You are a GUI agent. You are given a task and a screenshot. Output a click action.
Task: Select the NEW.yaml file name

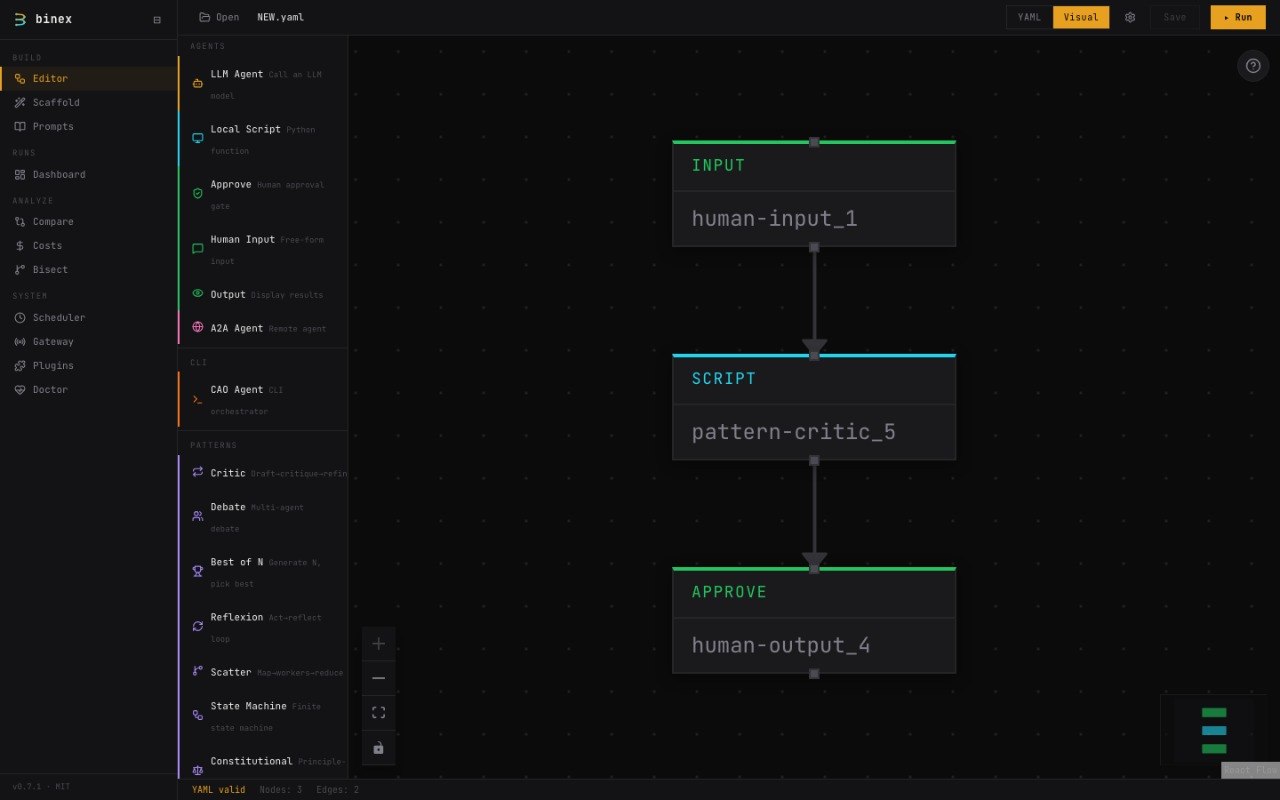click(x=280, y=17)
